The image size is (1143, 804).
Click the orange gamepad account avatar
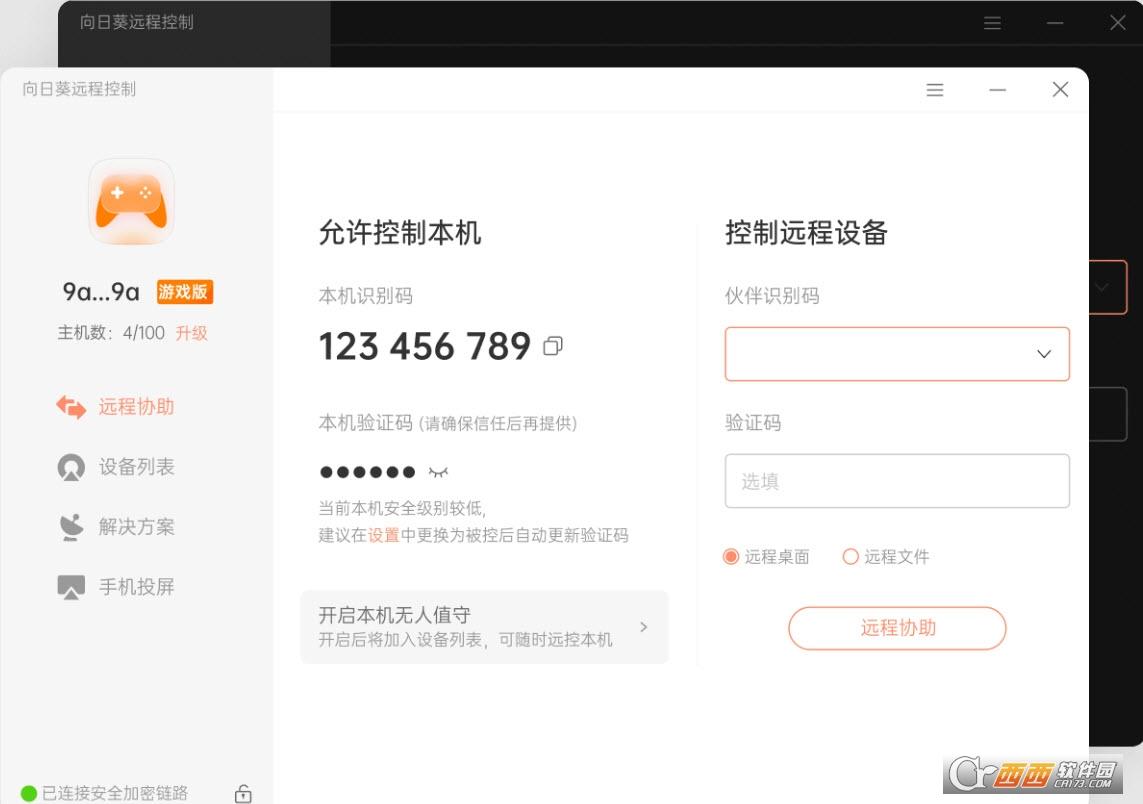click(131, 202)
